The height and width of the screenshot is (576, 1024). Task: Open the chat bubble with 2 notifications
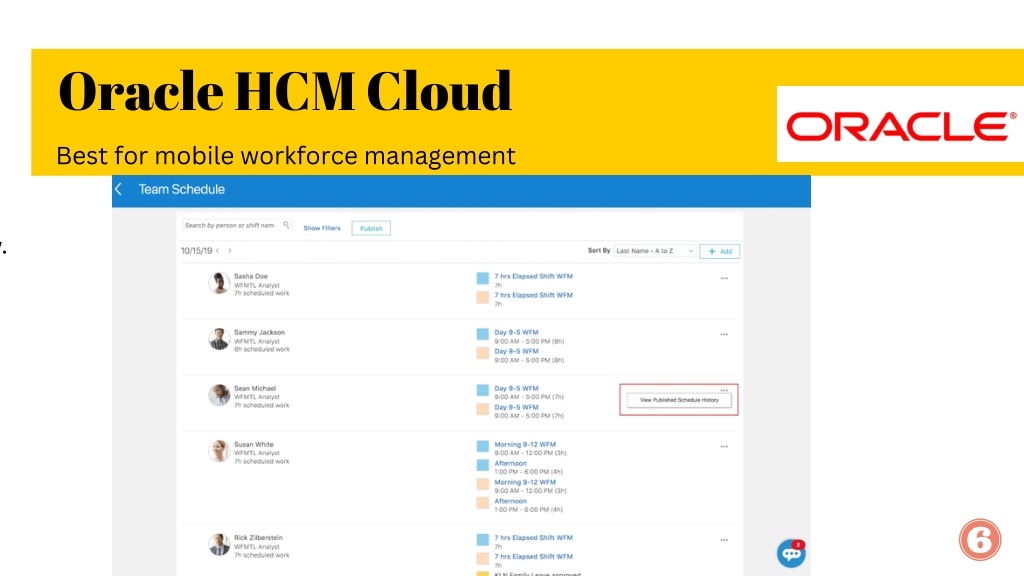coord(791,554)
